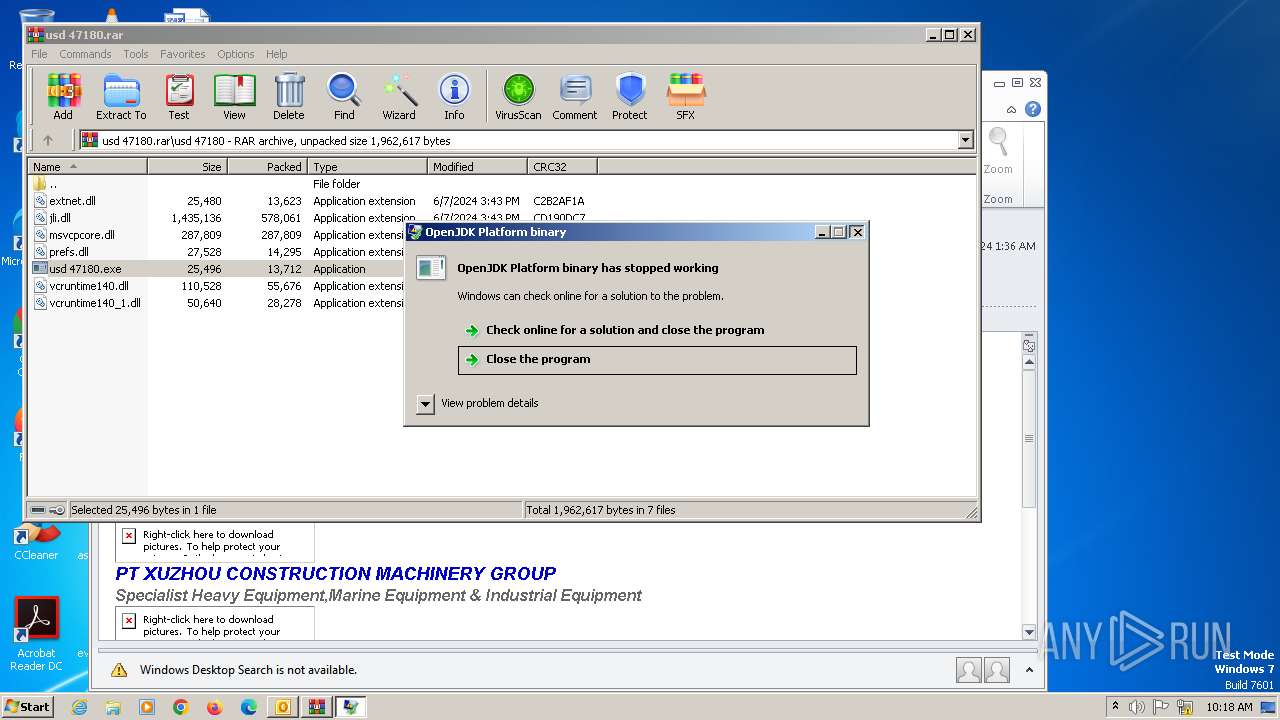The width and height of the screenshot is (1280, 720).
Task: Sort by the Name column header
Action: 88,167
